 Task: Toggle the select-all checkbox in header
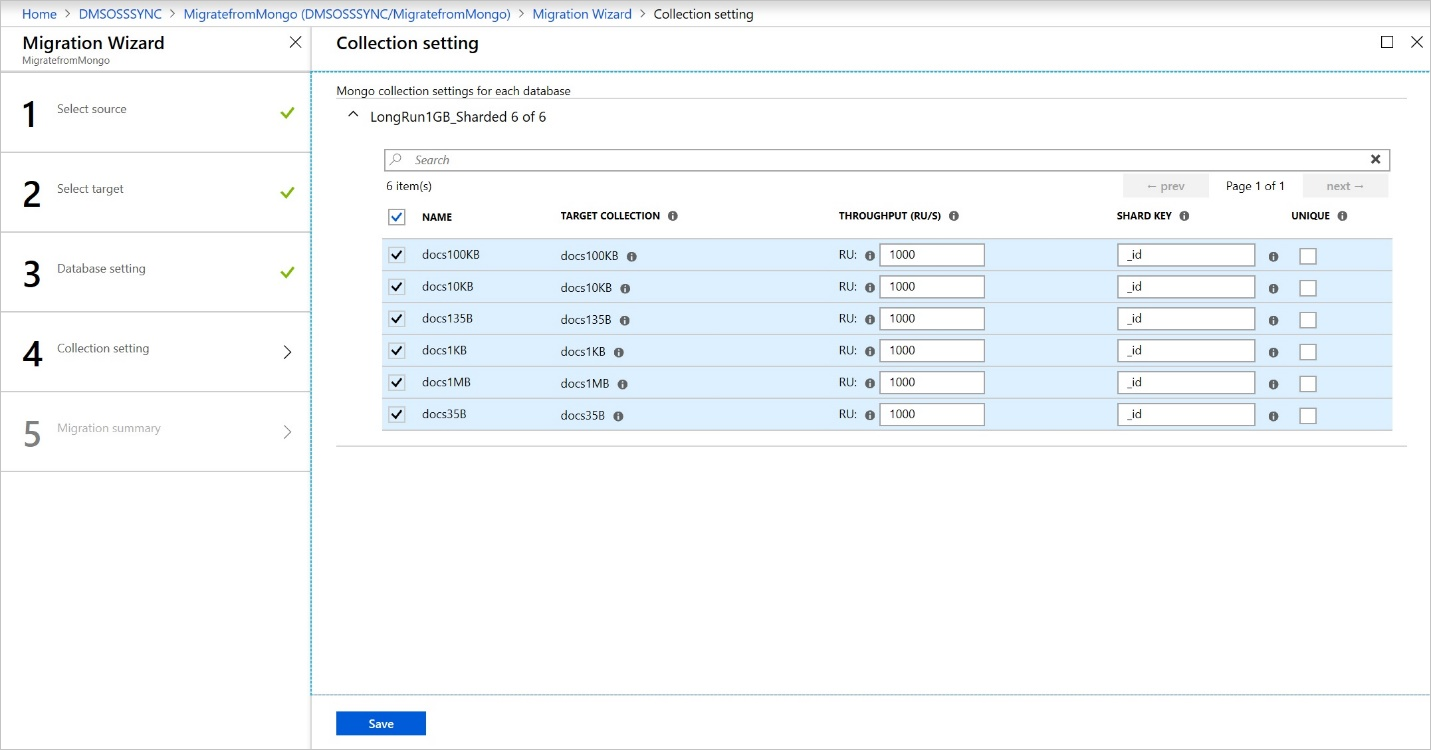click(396, 217)
